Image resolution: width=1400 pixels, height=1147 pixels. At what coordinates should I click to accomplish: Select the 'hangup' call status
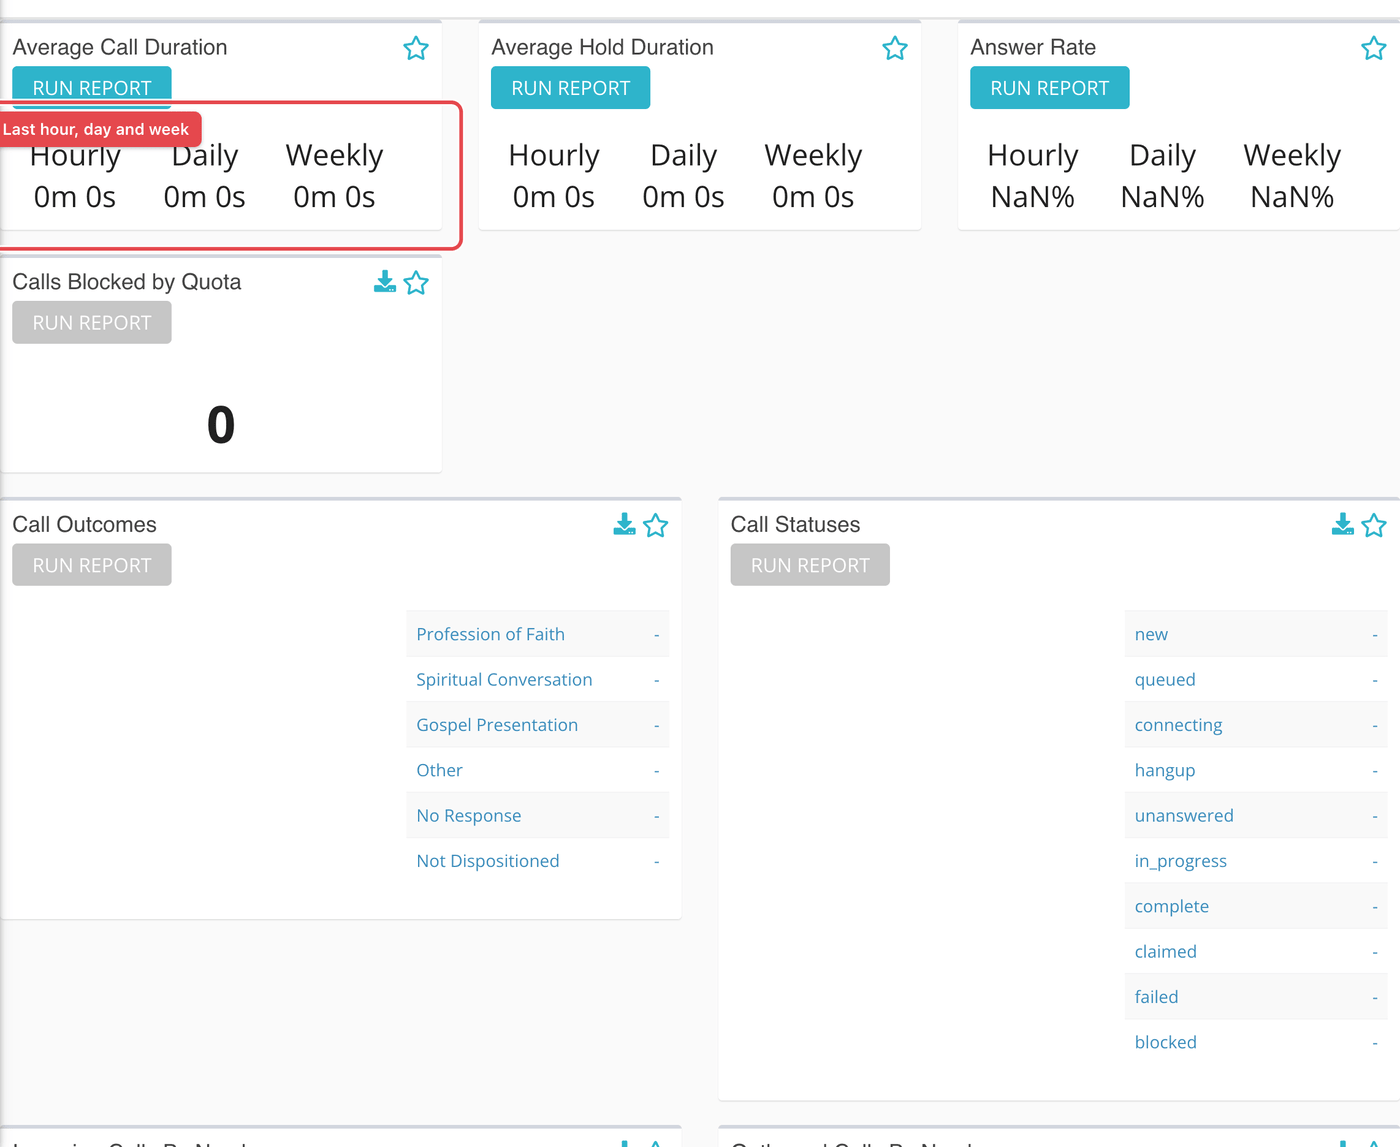1256,770
